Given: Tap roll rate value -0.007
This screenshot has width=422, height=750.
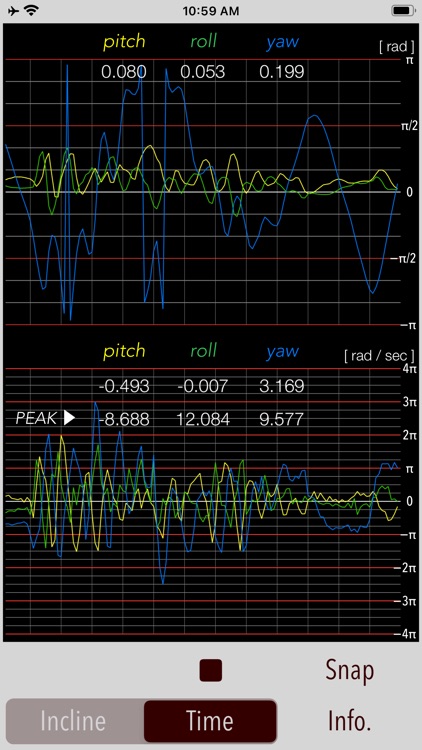Looking at the screenshot, I should click(x=203, y=386).
